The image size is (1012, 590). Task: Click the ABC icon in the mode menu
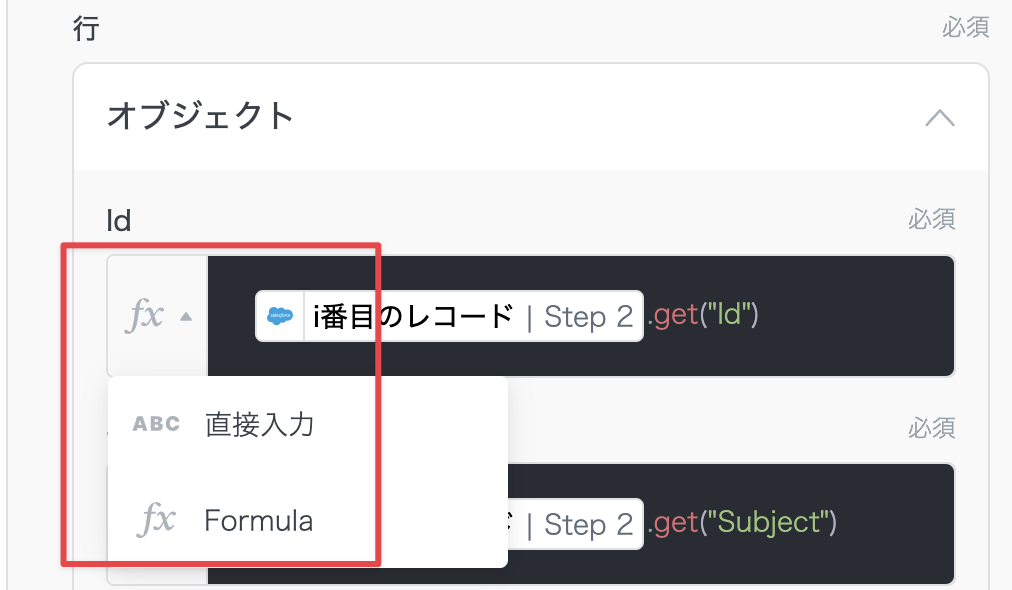coord(156,424)
